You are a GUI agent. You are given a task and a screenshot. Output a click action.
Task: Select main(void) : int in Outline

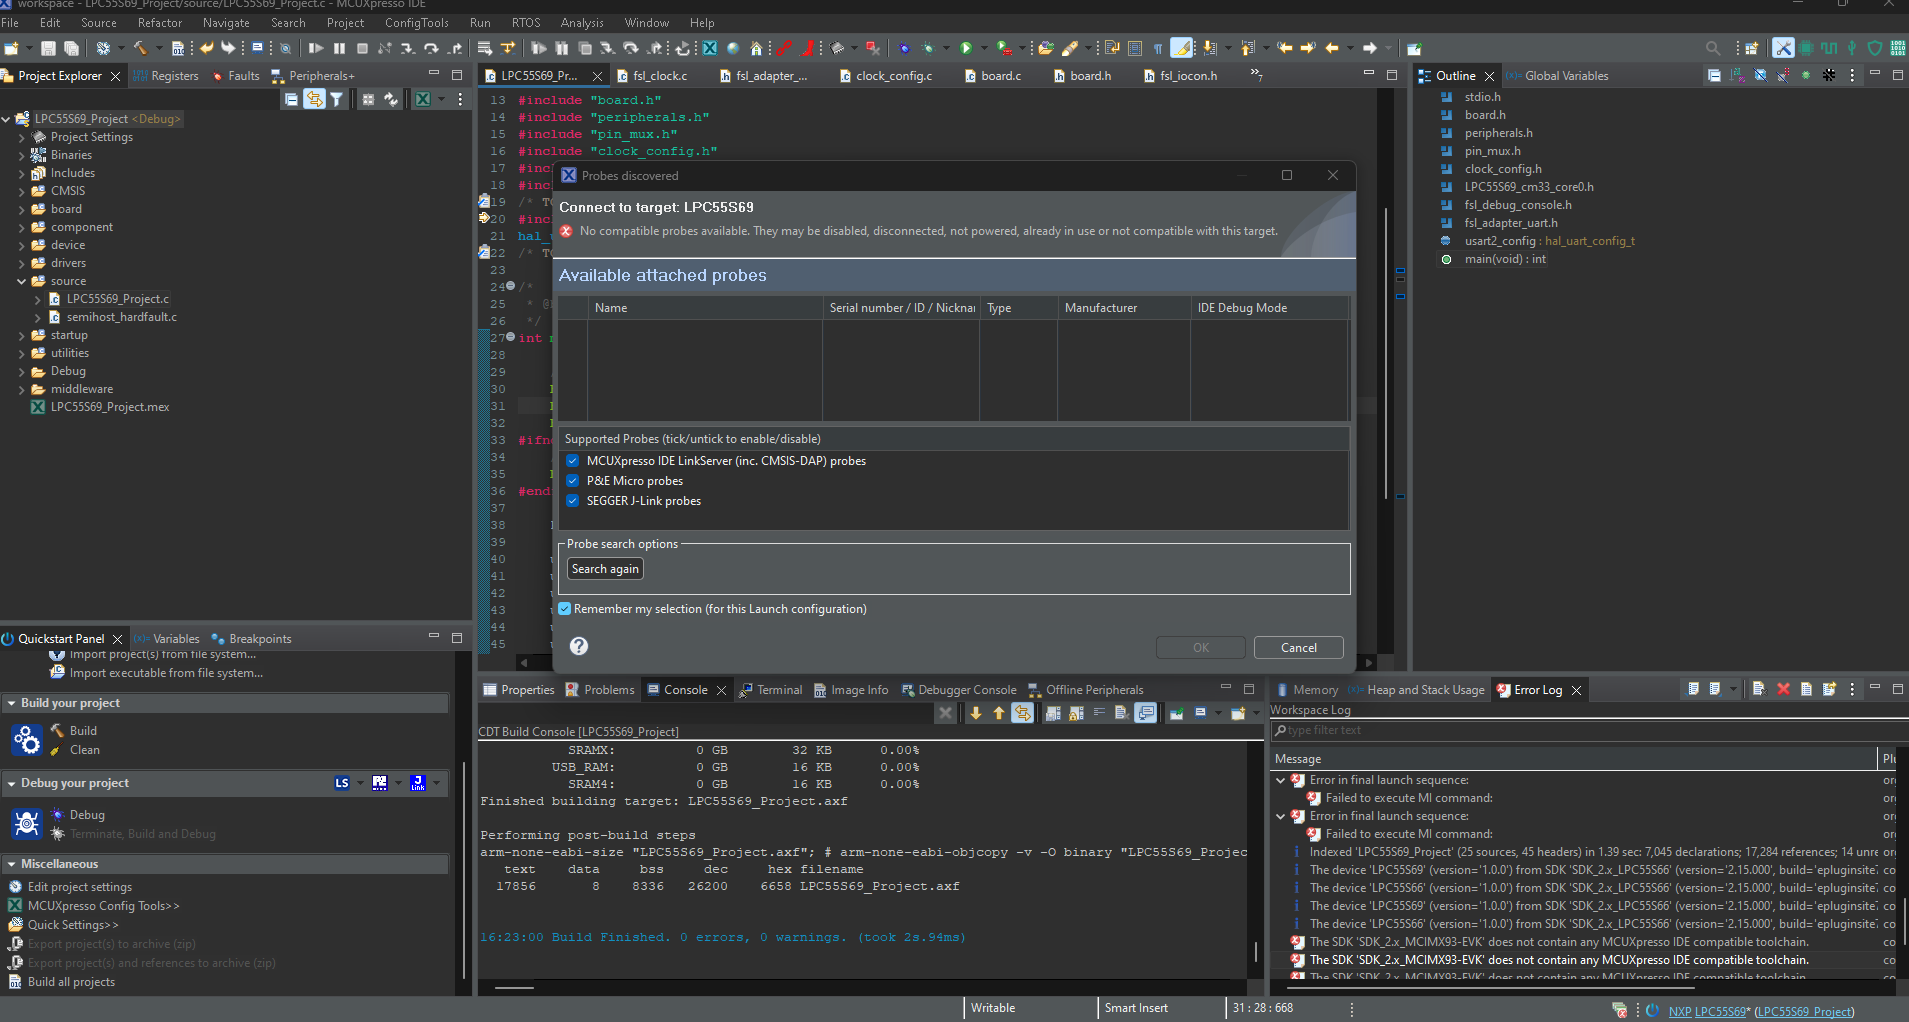1505,259
